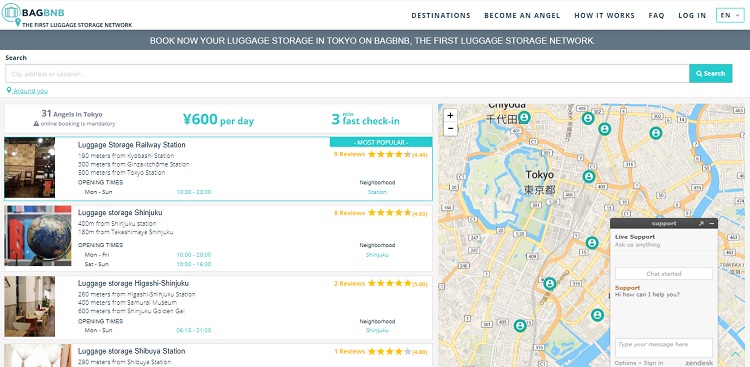The height and width of the screenshot is (367, 750).
Task: Click Log In
Action: [x=692, y=15]
